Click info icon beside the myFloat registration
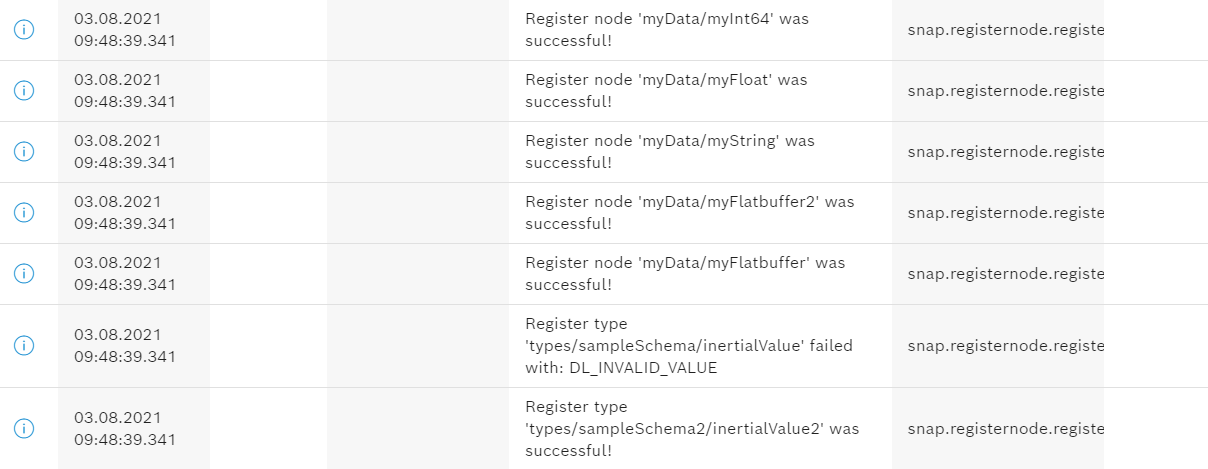The height and width of the screenshot is (469, 1208). coord(24,90)
